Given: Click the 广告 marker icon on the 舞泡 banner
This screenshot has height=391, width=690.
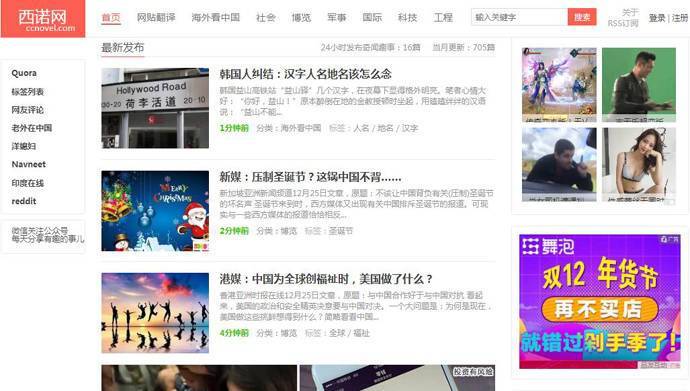Looking at the screenshot, I should (669, 239).
